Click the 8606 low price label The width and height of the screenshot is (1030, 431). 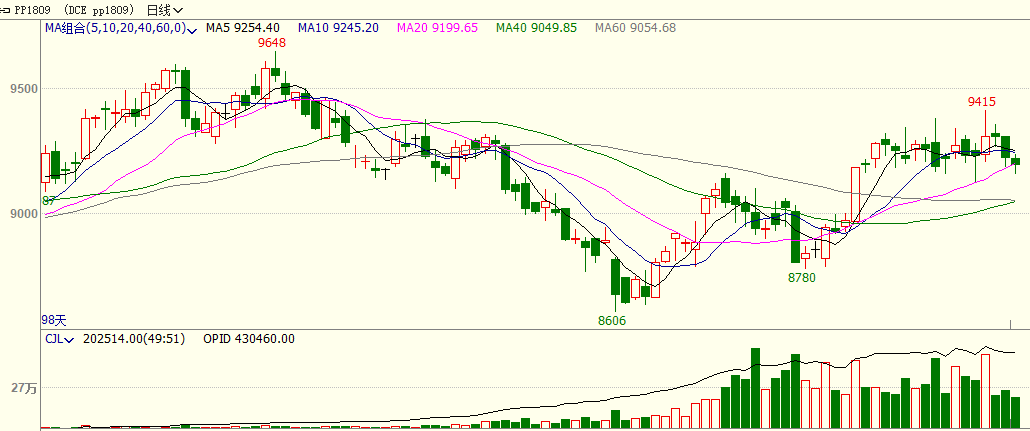point(612,321)
